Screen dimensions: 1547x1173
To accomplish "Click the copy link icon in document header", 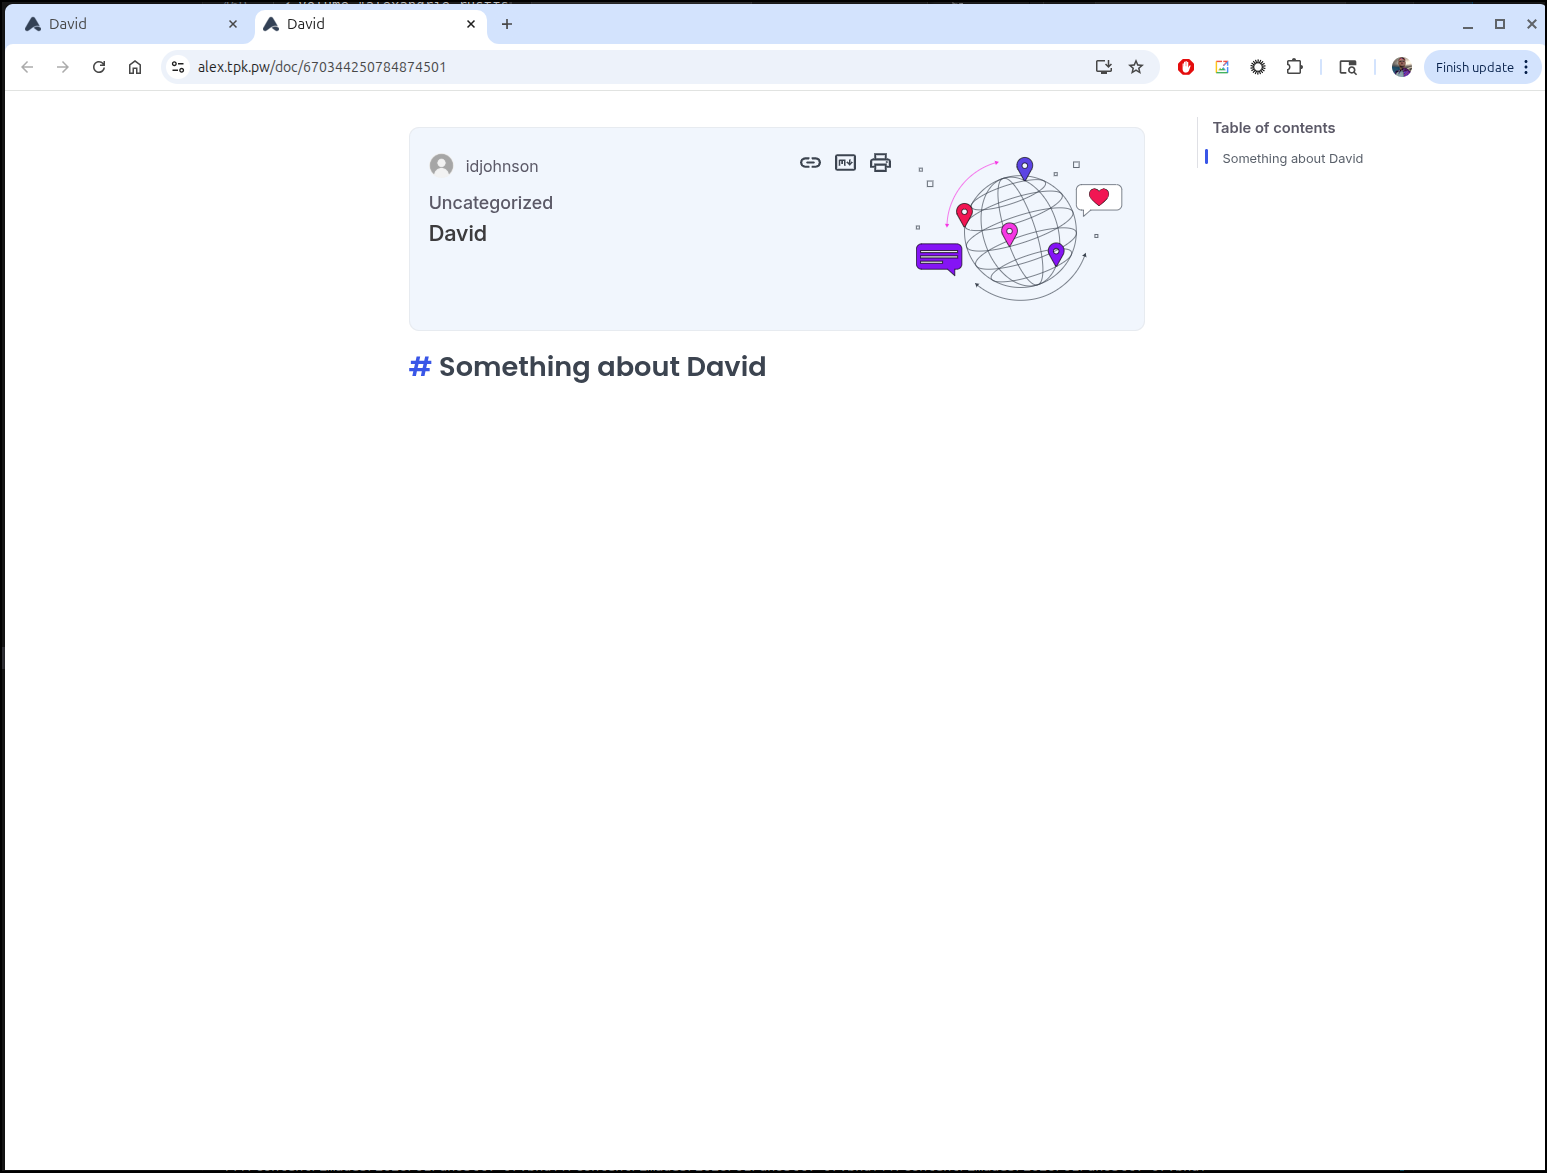I will coord(810,163).
